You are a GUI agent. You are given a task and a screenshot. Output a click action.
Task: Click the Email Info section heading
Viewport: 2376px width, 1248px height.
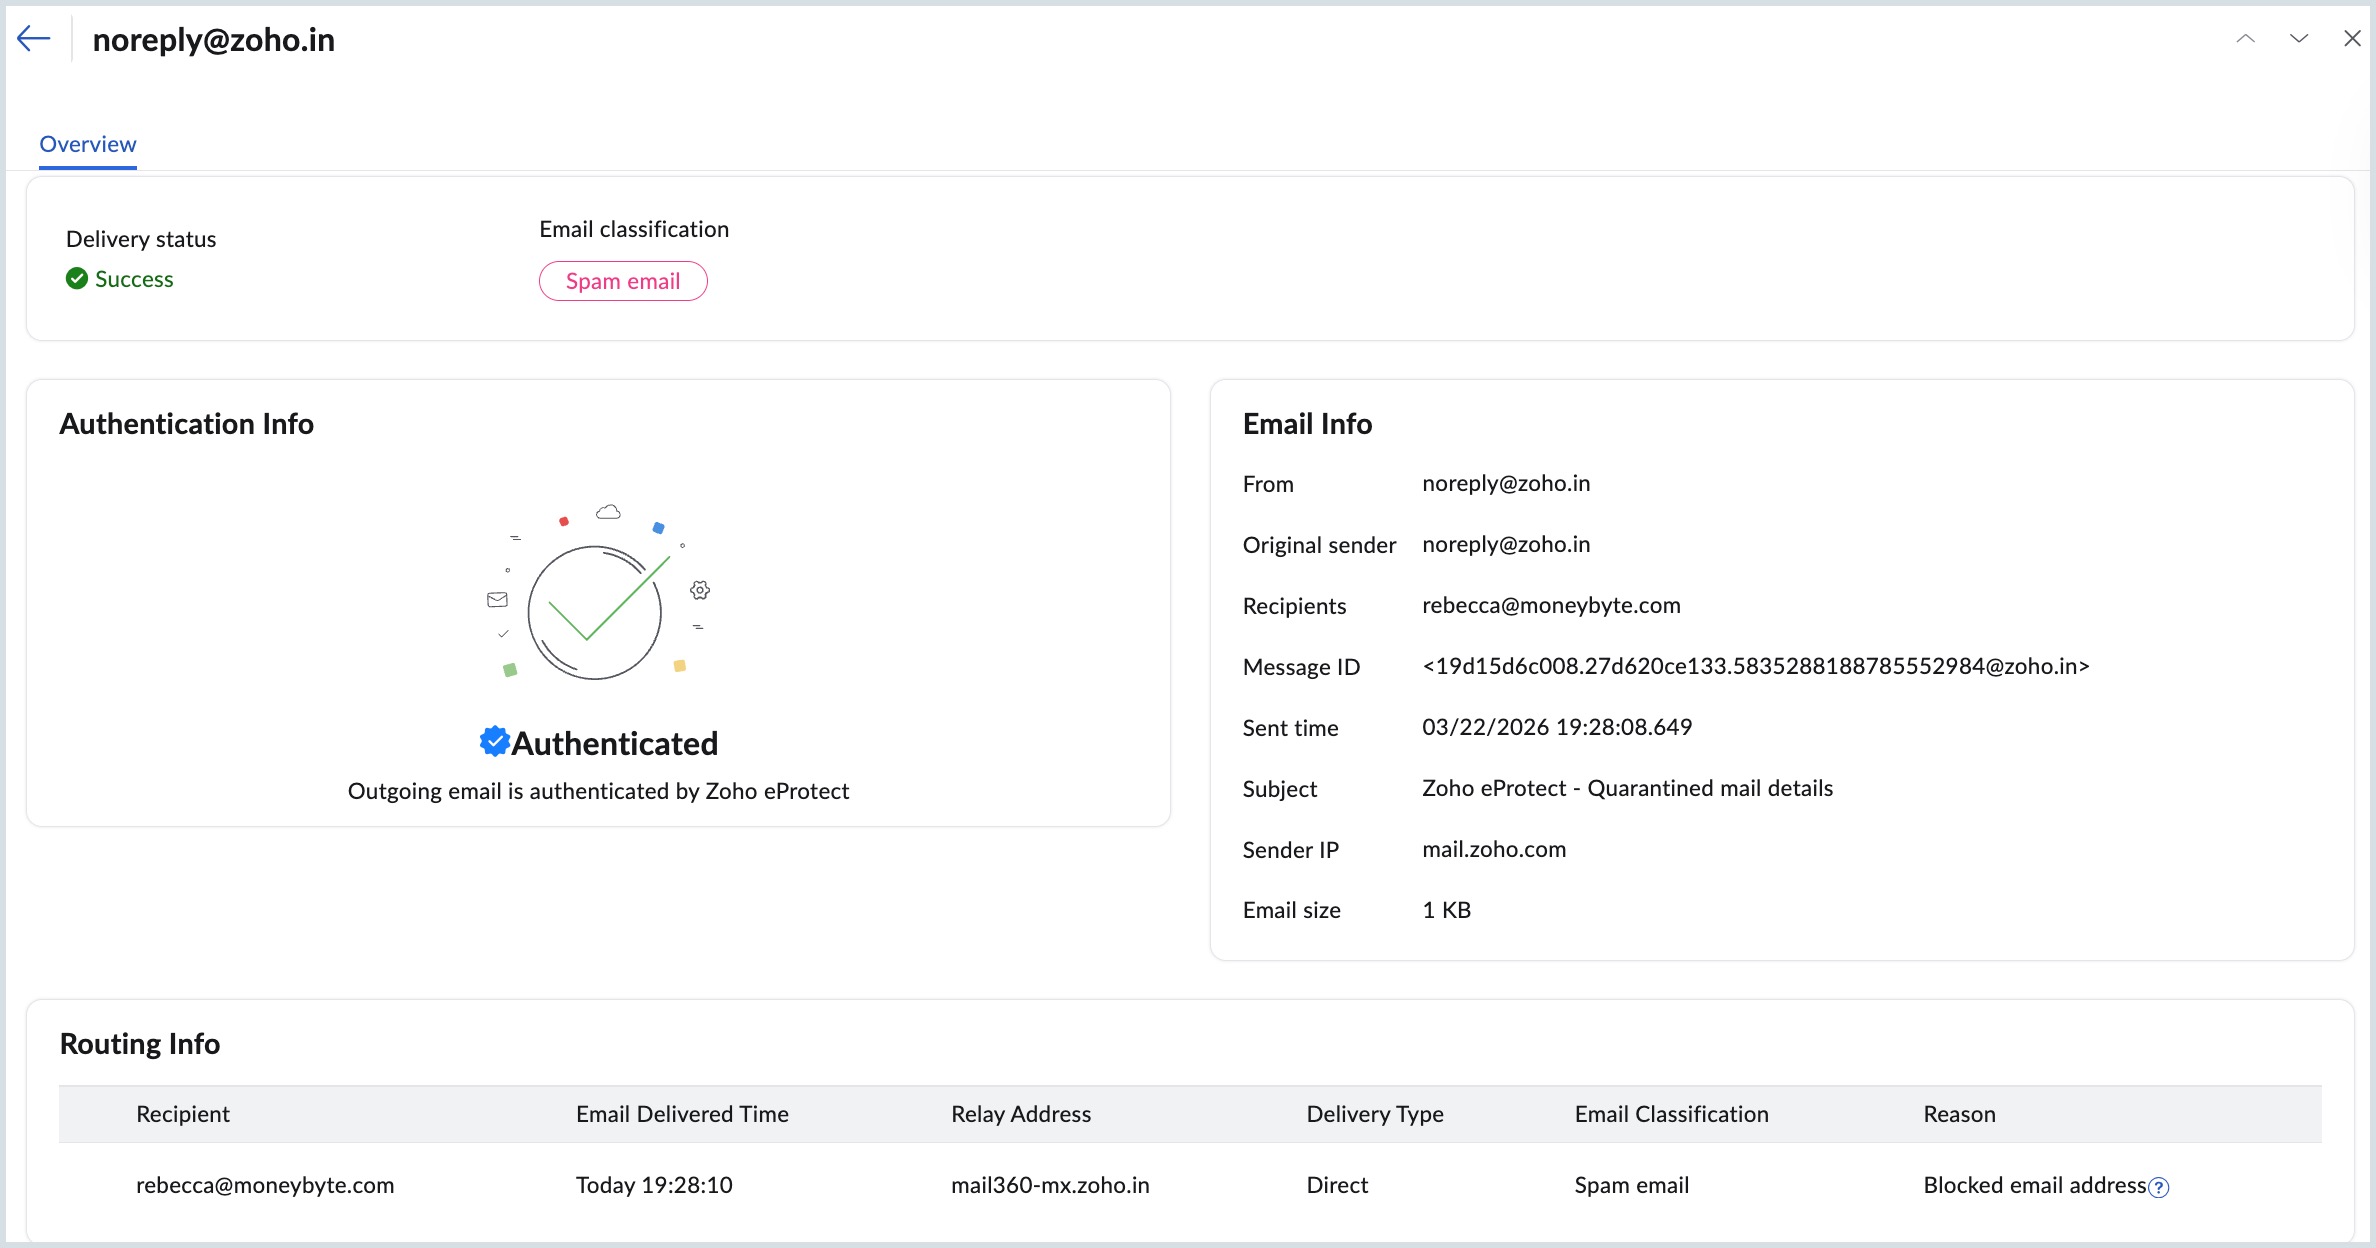point(1307,424)
